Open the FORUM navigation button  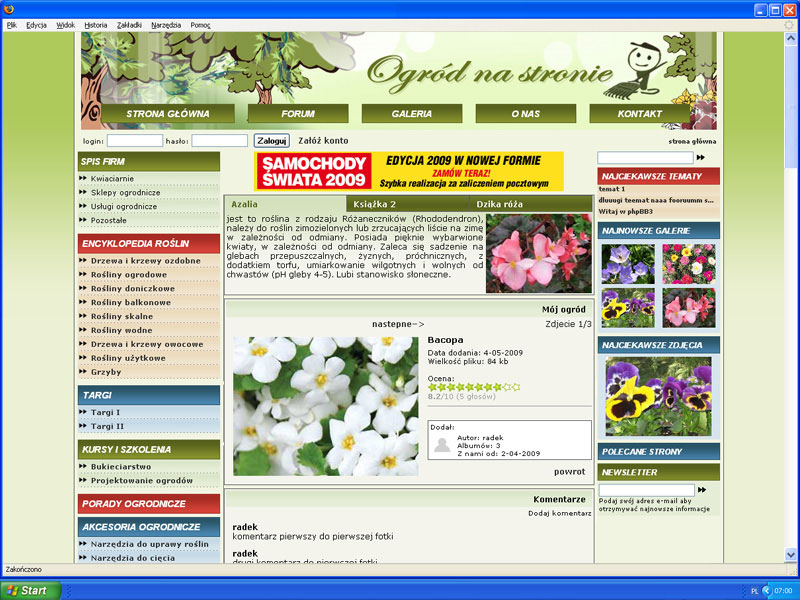pyautogui.click(x=298, y=114)
